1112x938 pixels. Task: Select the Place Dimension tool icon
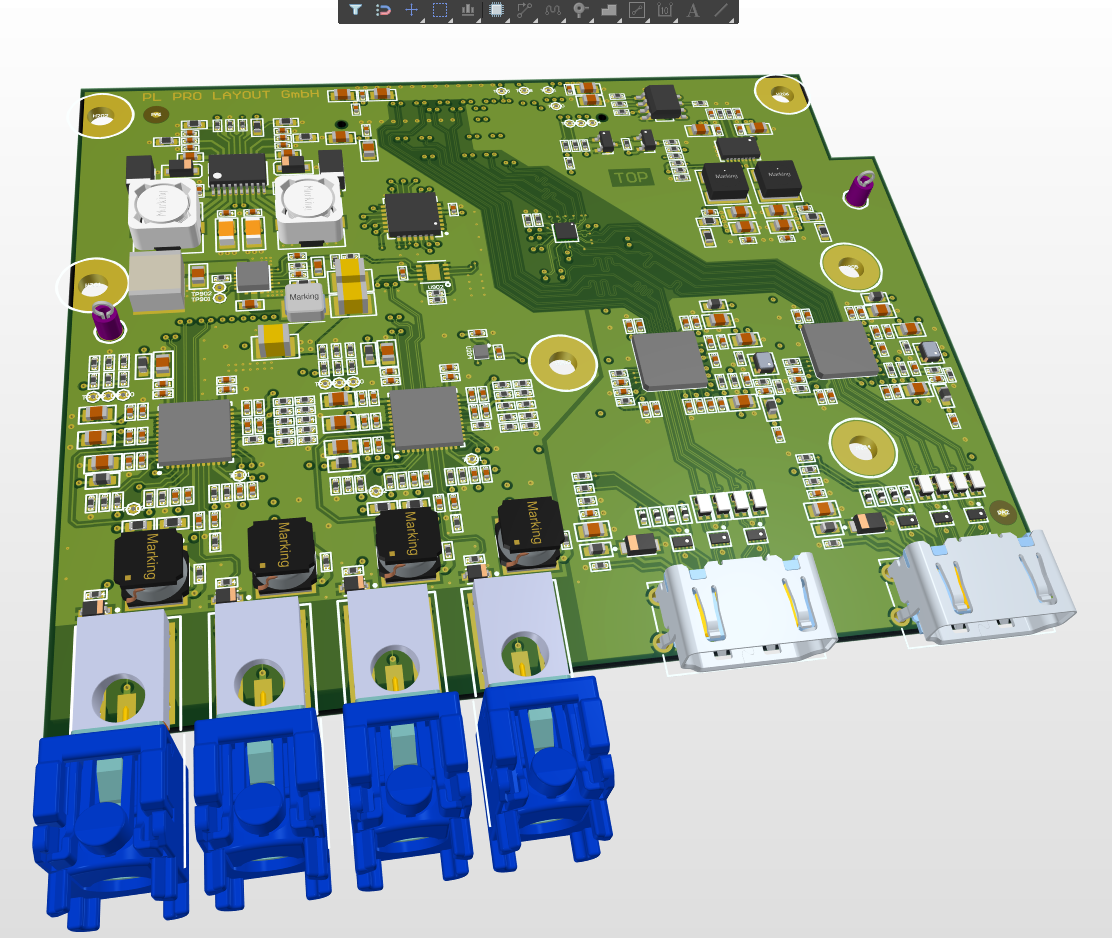[665, 10]
